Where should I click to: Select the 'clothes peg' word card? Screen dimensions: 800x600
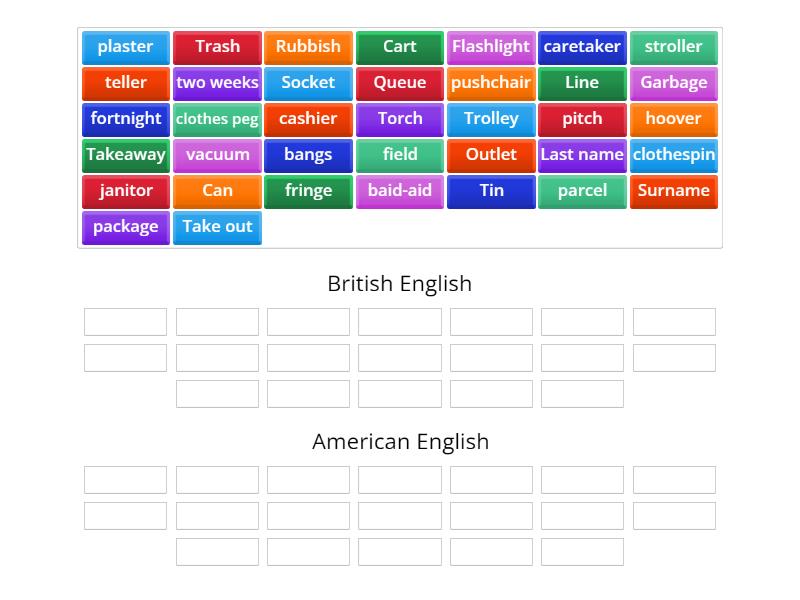click(x=217, y=119)
